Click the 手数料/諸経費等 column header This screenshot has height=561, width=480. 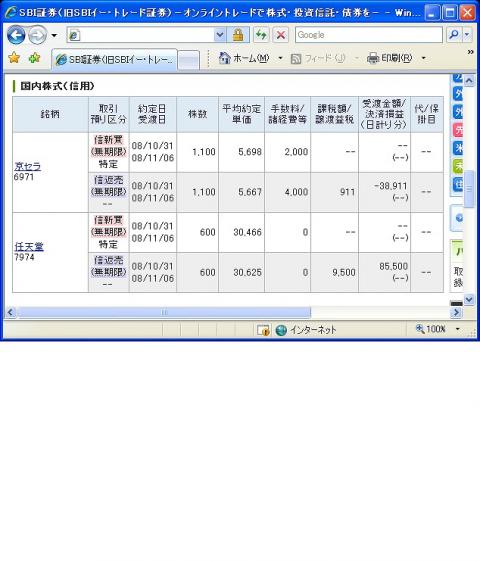click(x=288, y=114)
